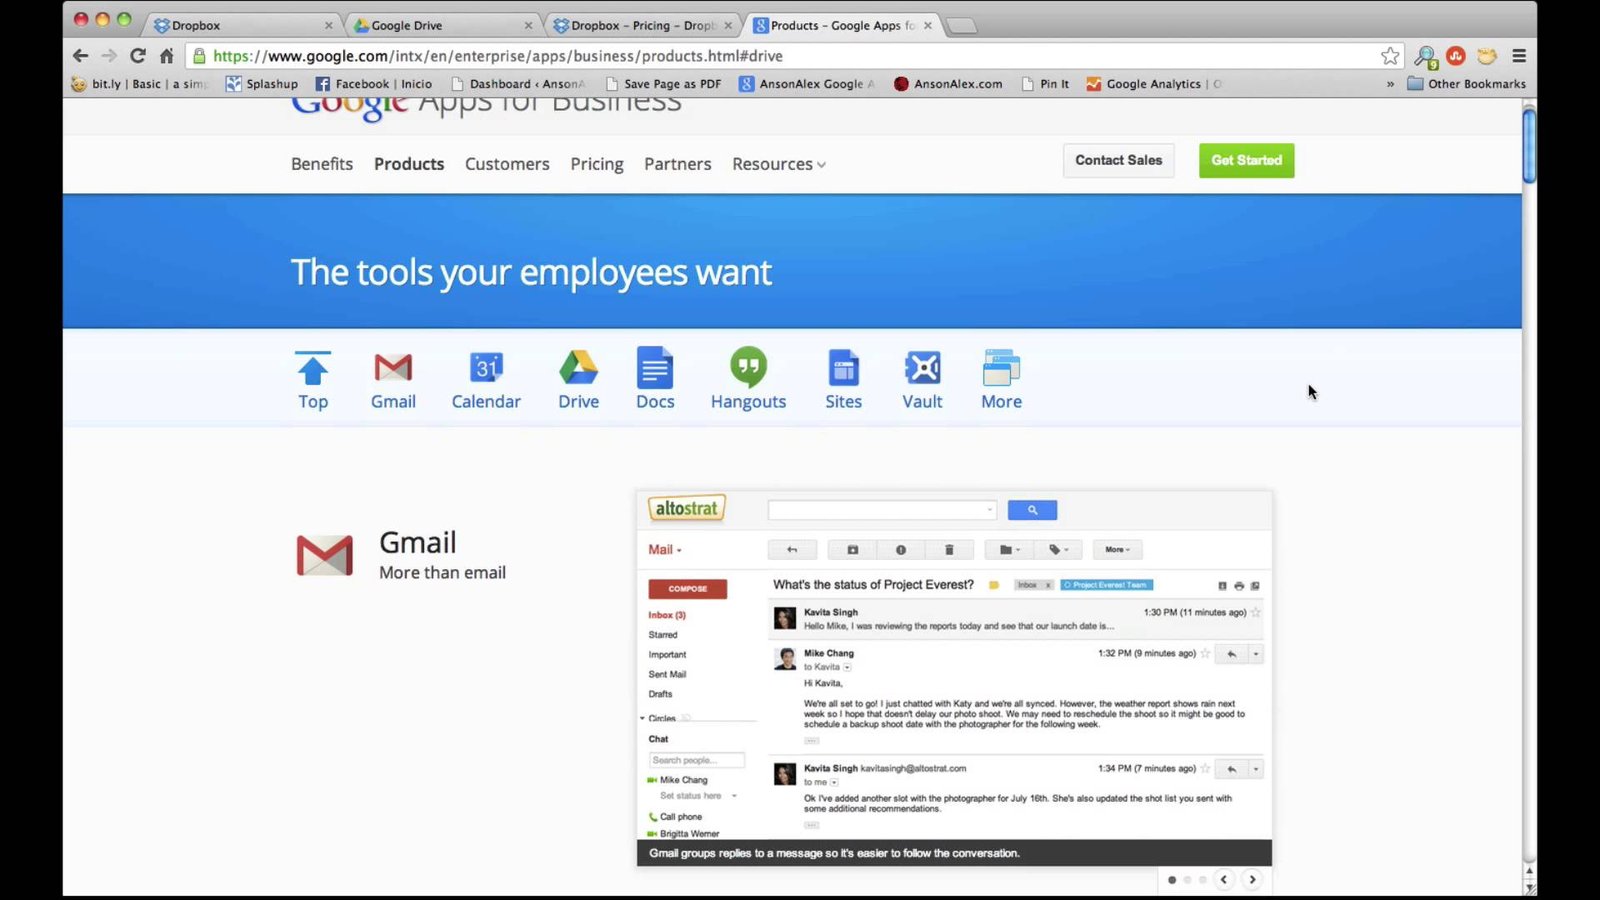Open the Partners navigation item

pyautogui.click(x=678, y=164)
